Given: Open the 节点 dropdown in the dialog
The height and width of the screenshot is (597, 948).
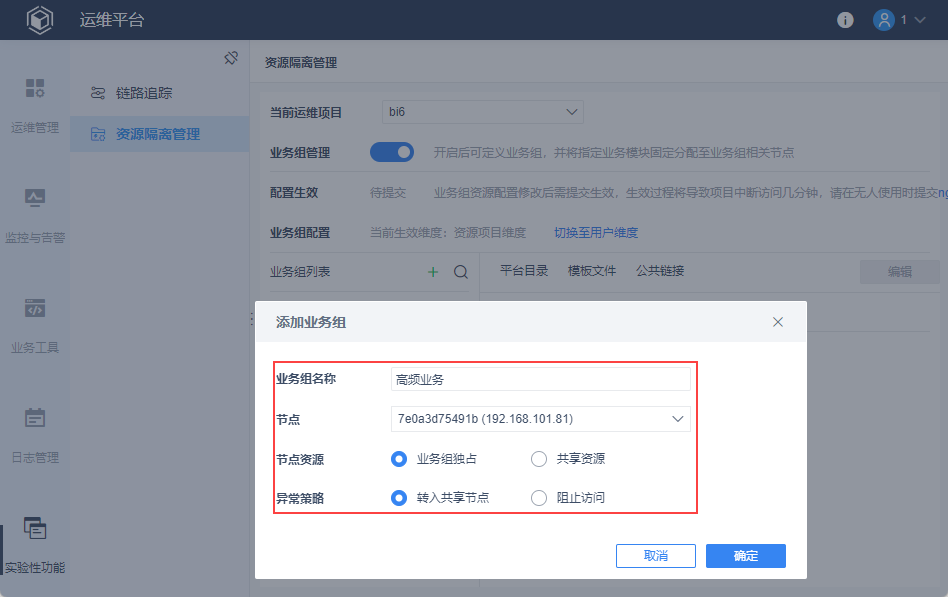Looking at the screenshot, I should pos(540,418).
